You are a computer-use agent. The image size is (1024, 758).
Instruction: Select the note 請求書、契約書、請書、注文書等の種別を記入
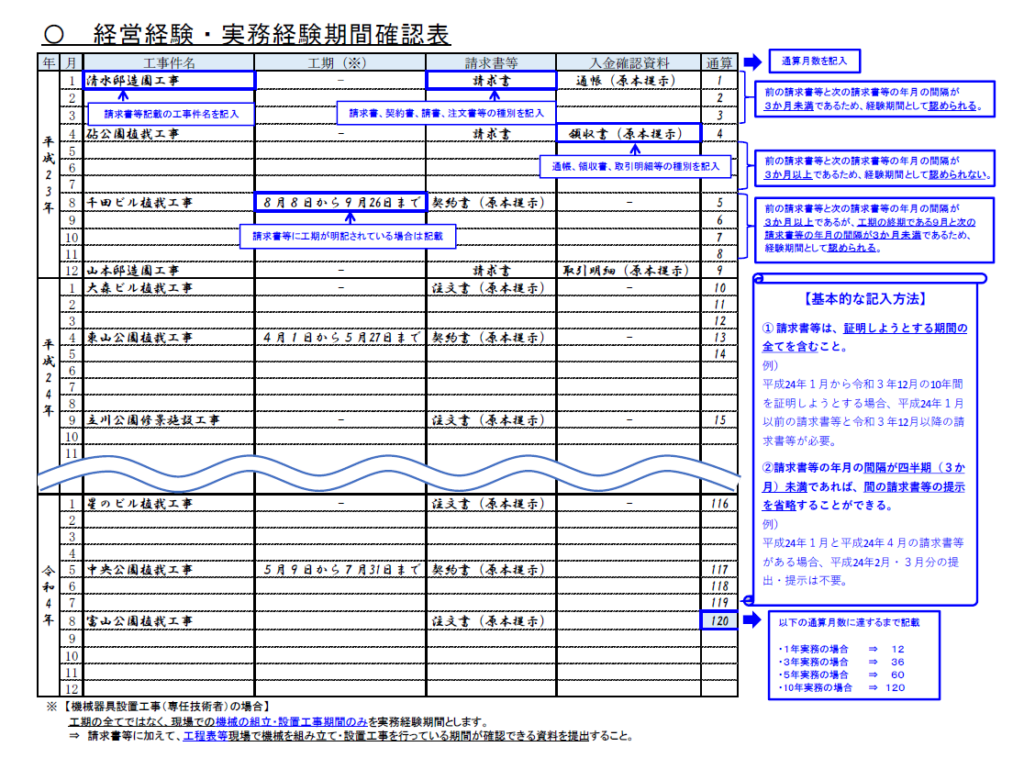click(446, 113)
